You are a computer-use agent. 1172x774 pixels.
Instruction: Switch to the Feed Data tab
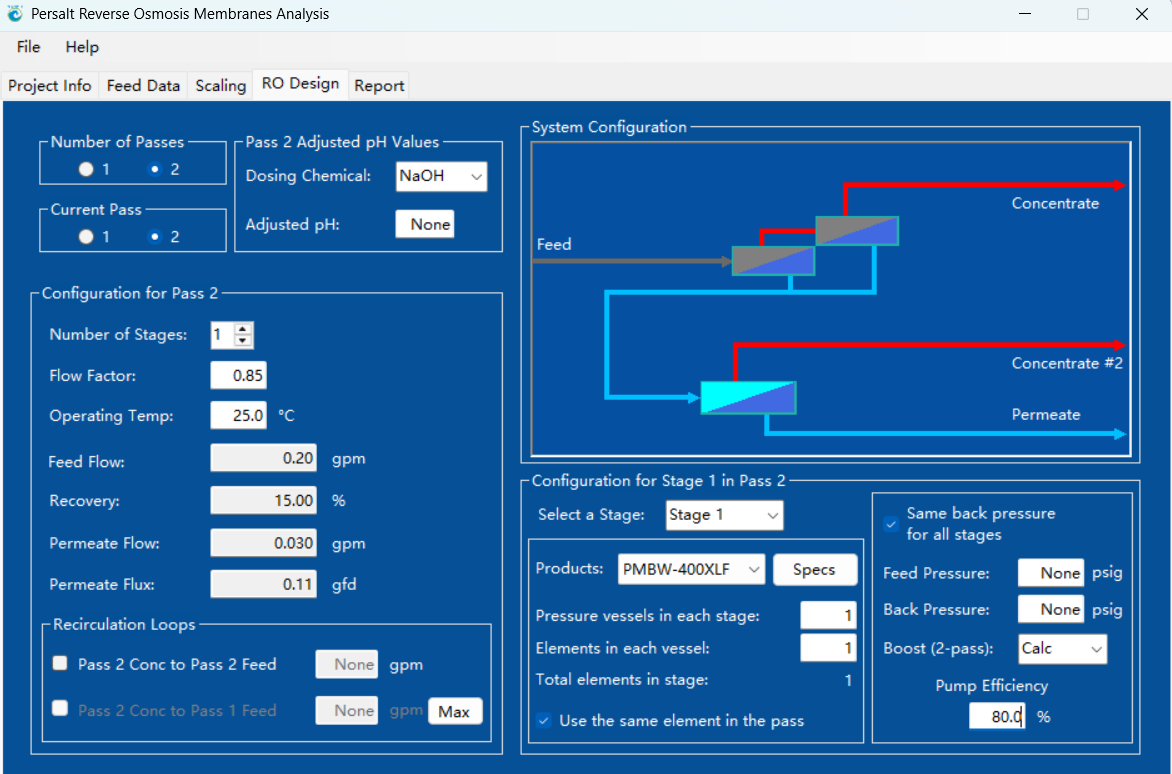[x=144, y=85]
